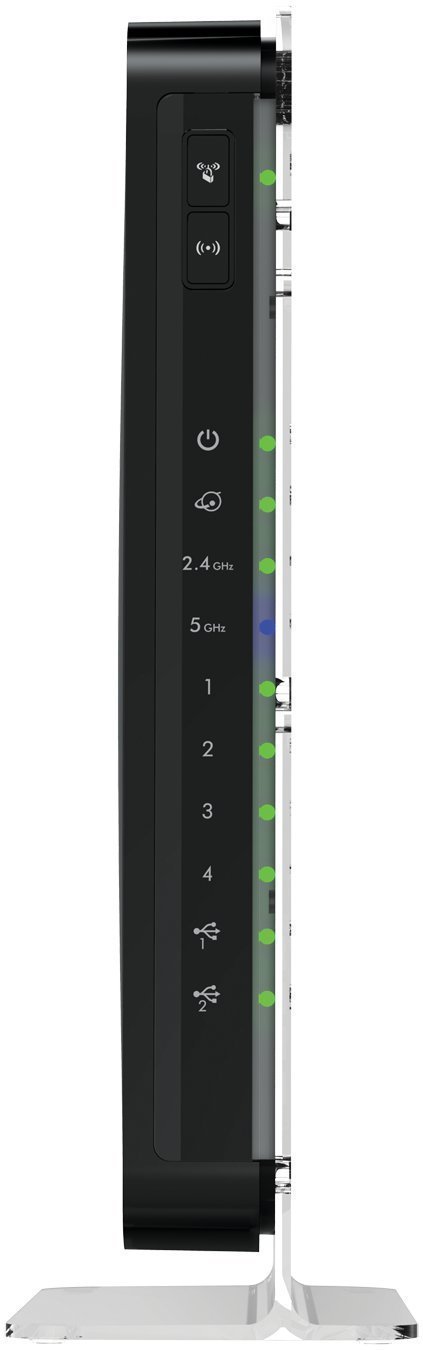
Task: Click the power symbol icon
Action: (207, 440)
